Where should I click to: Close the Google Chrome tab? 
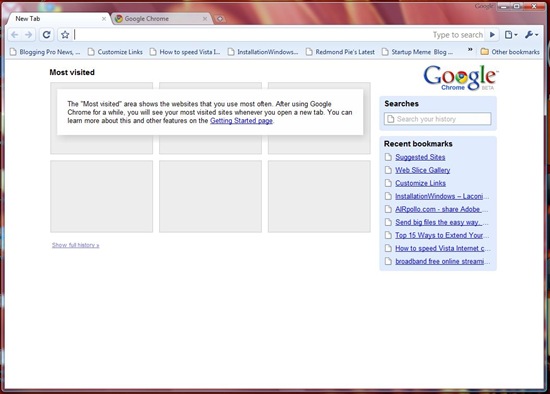click(x=205, y=19)
